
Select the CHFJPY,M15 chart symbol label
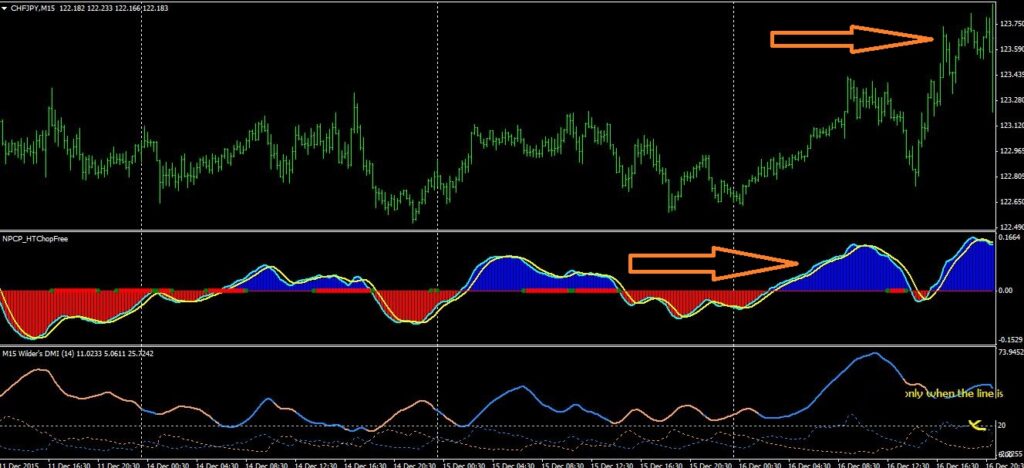point(33,8)
